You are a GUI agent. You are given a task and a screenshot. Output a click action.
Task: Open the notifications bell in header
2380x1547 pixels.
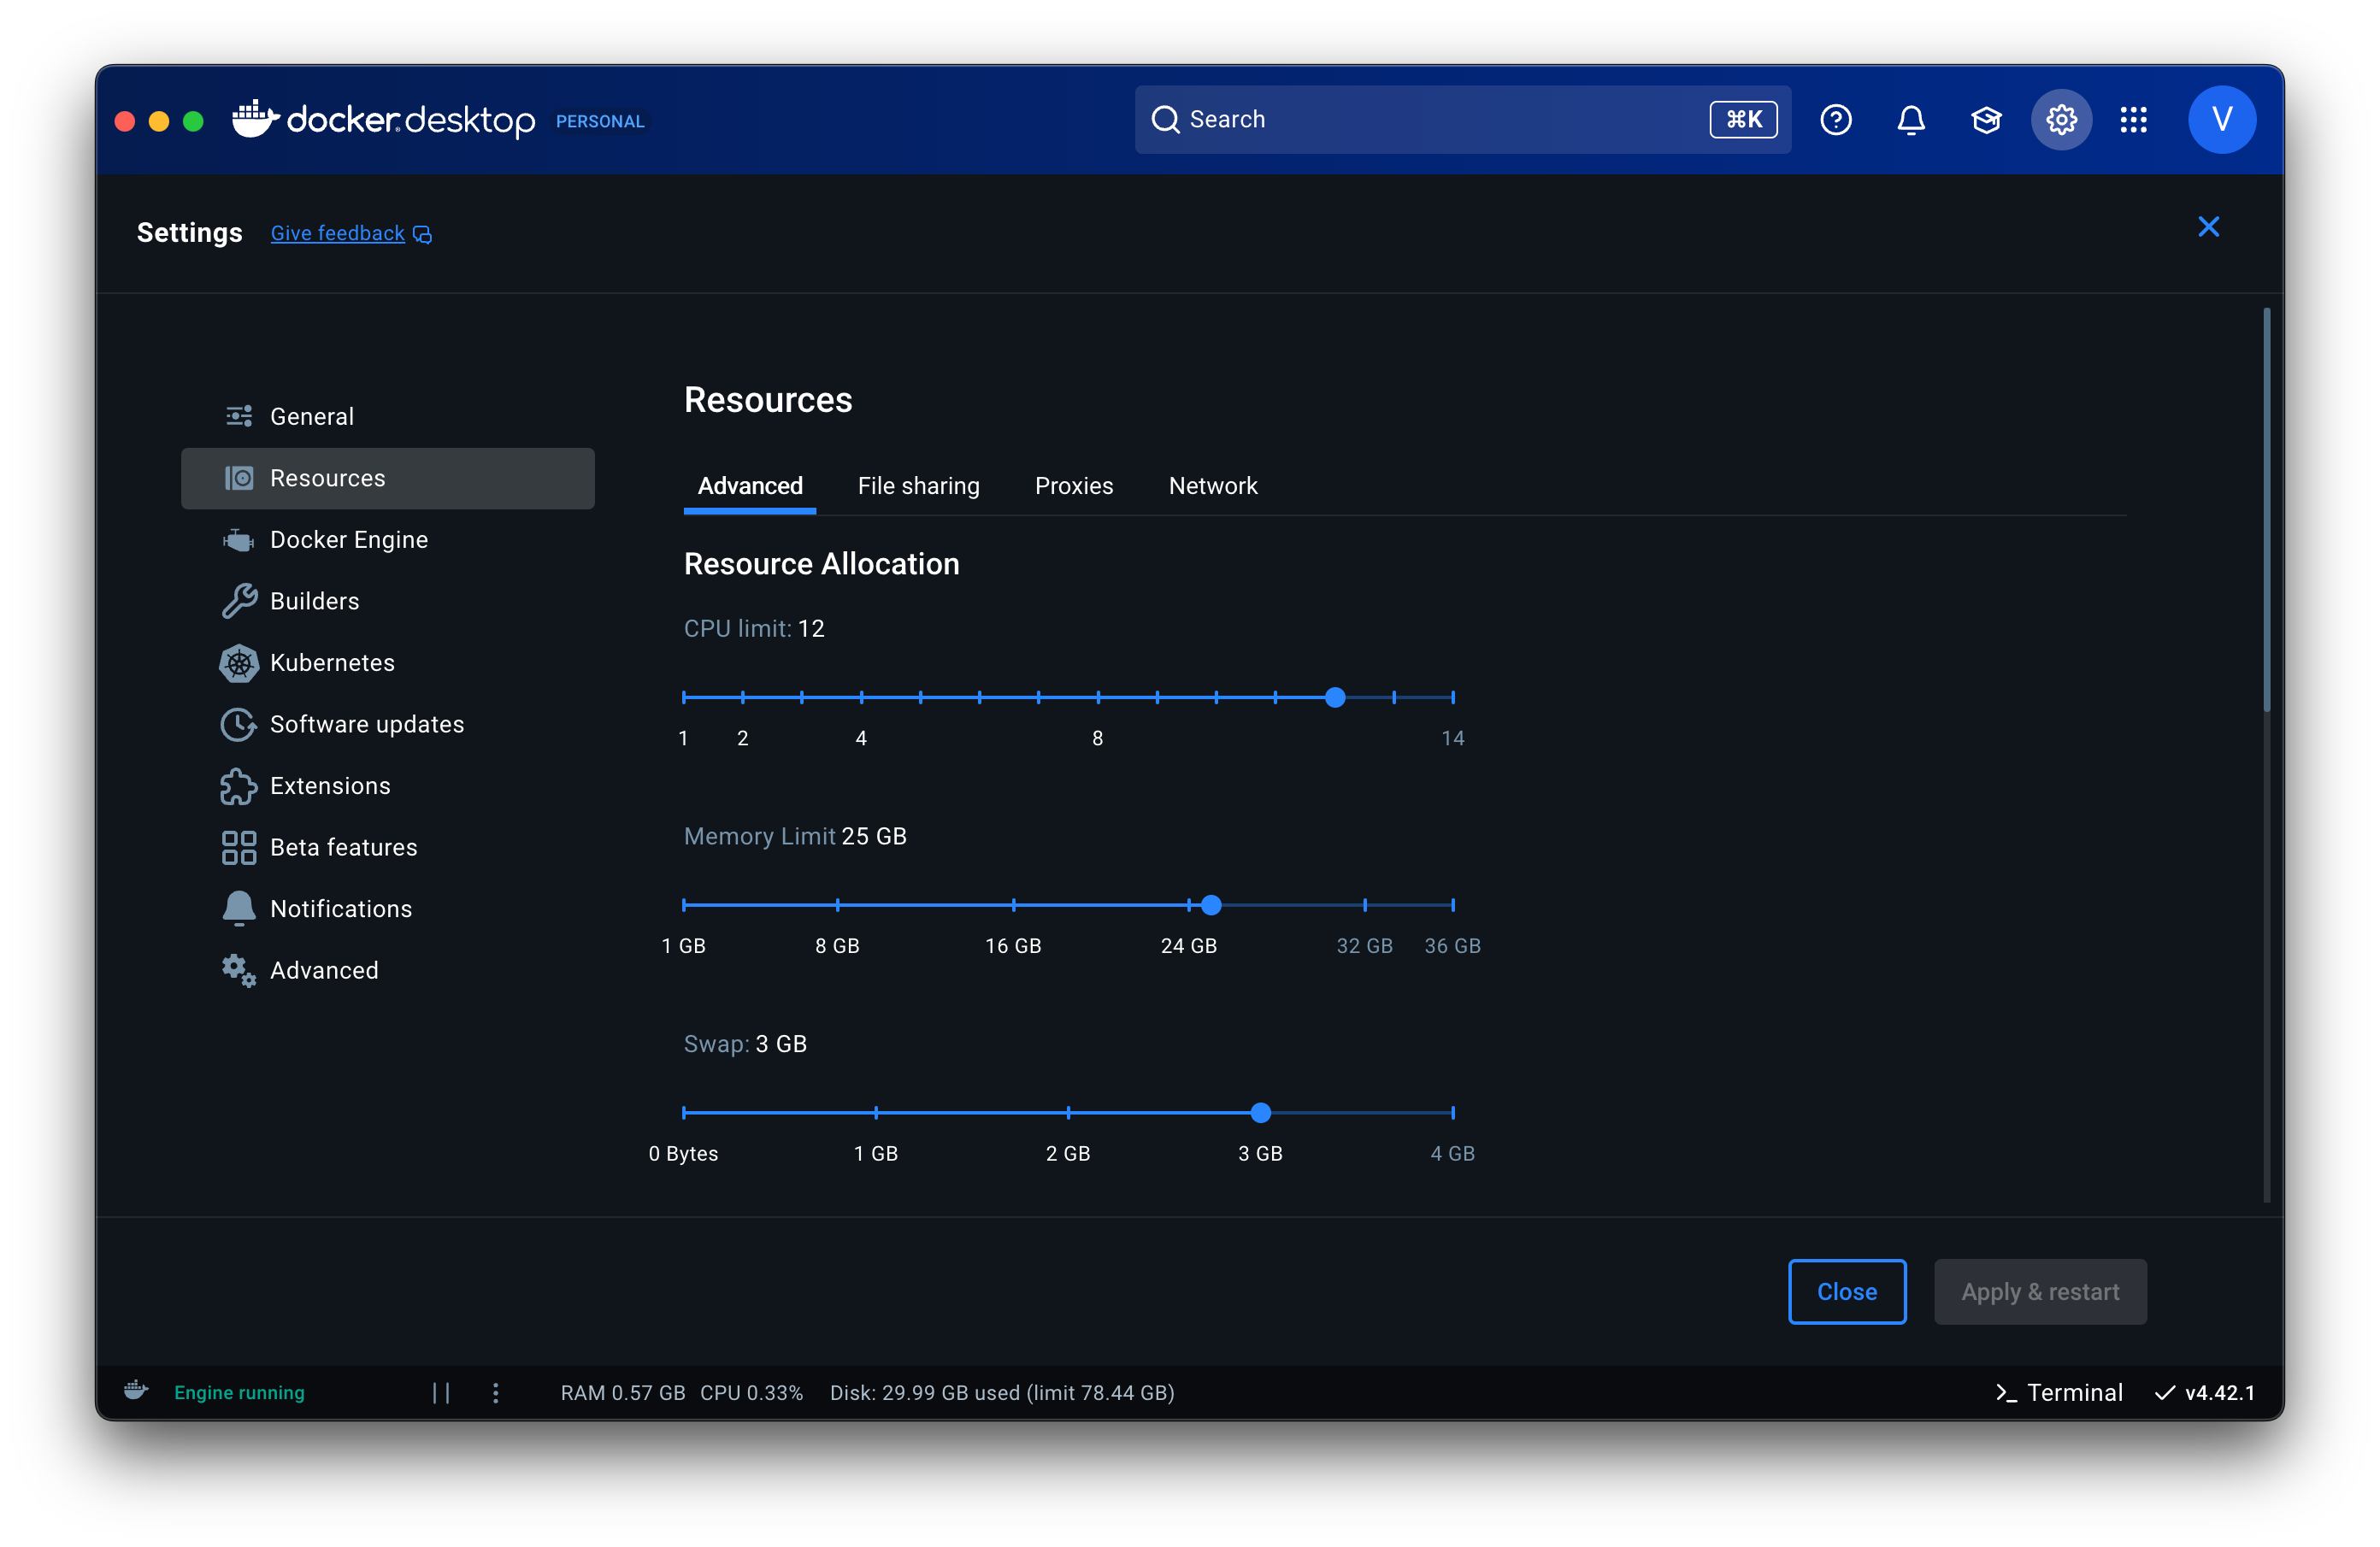[x=1910, y=120]
